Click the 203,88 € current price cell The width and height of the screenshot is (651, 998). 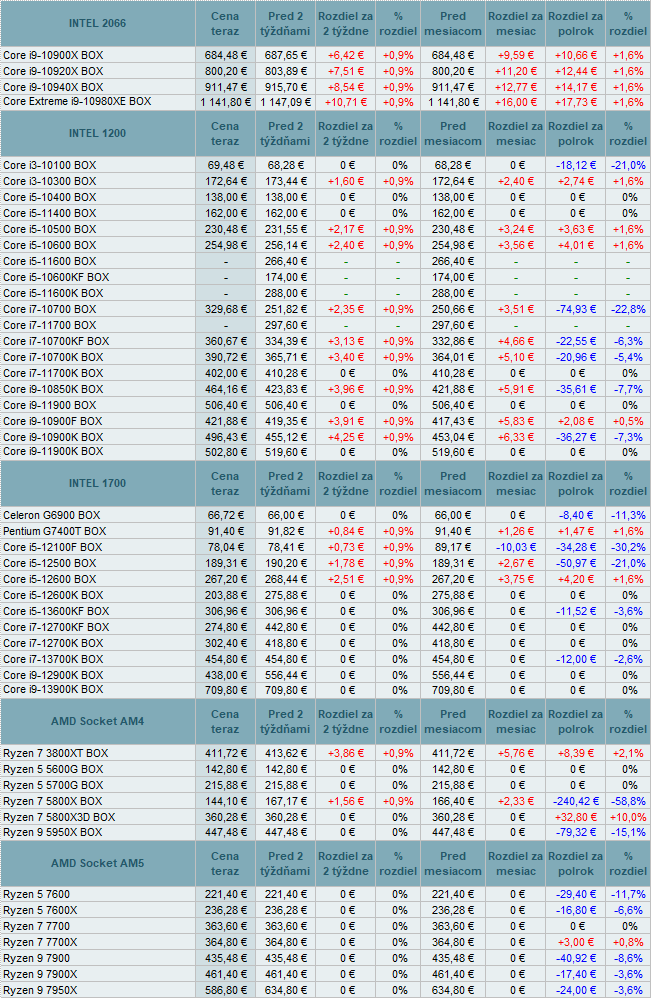tap(225, 595)
